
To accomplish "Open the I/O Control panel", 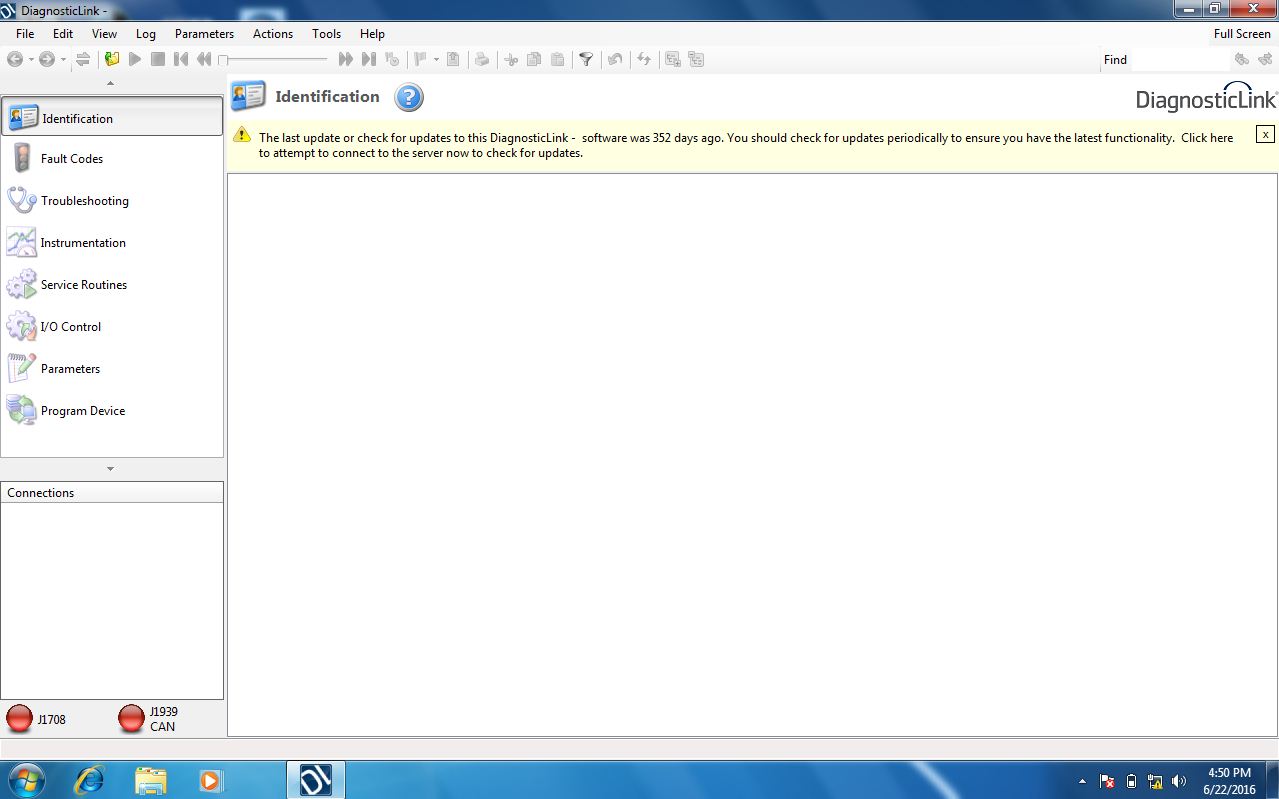I will click(x=112, y=327).
